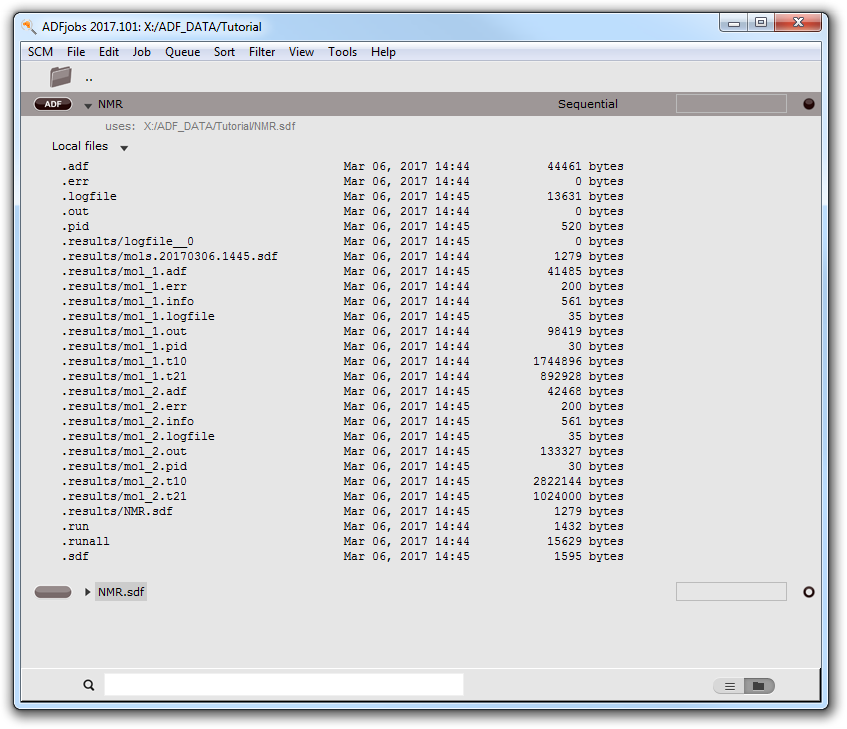This screenshot has height=729, width=847.
Task: Collapse the NMR job details
Action: 88,106
